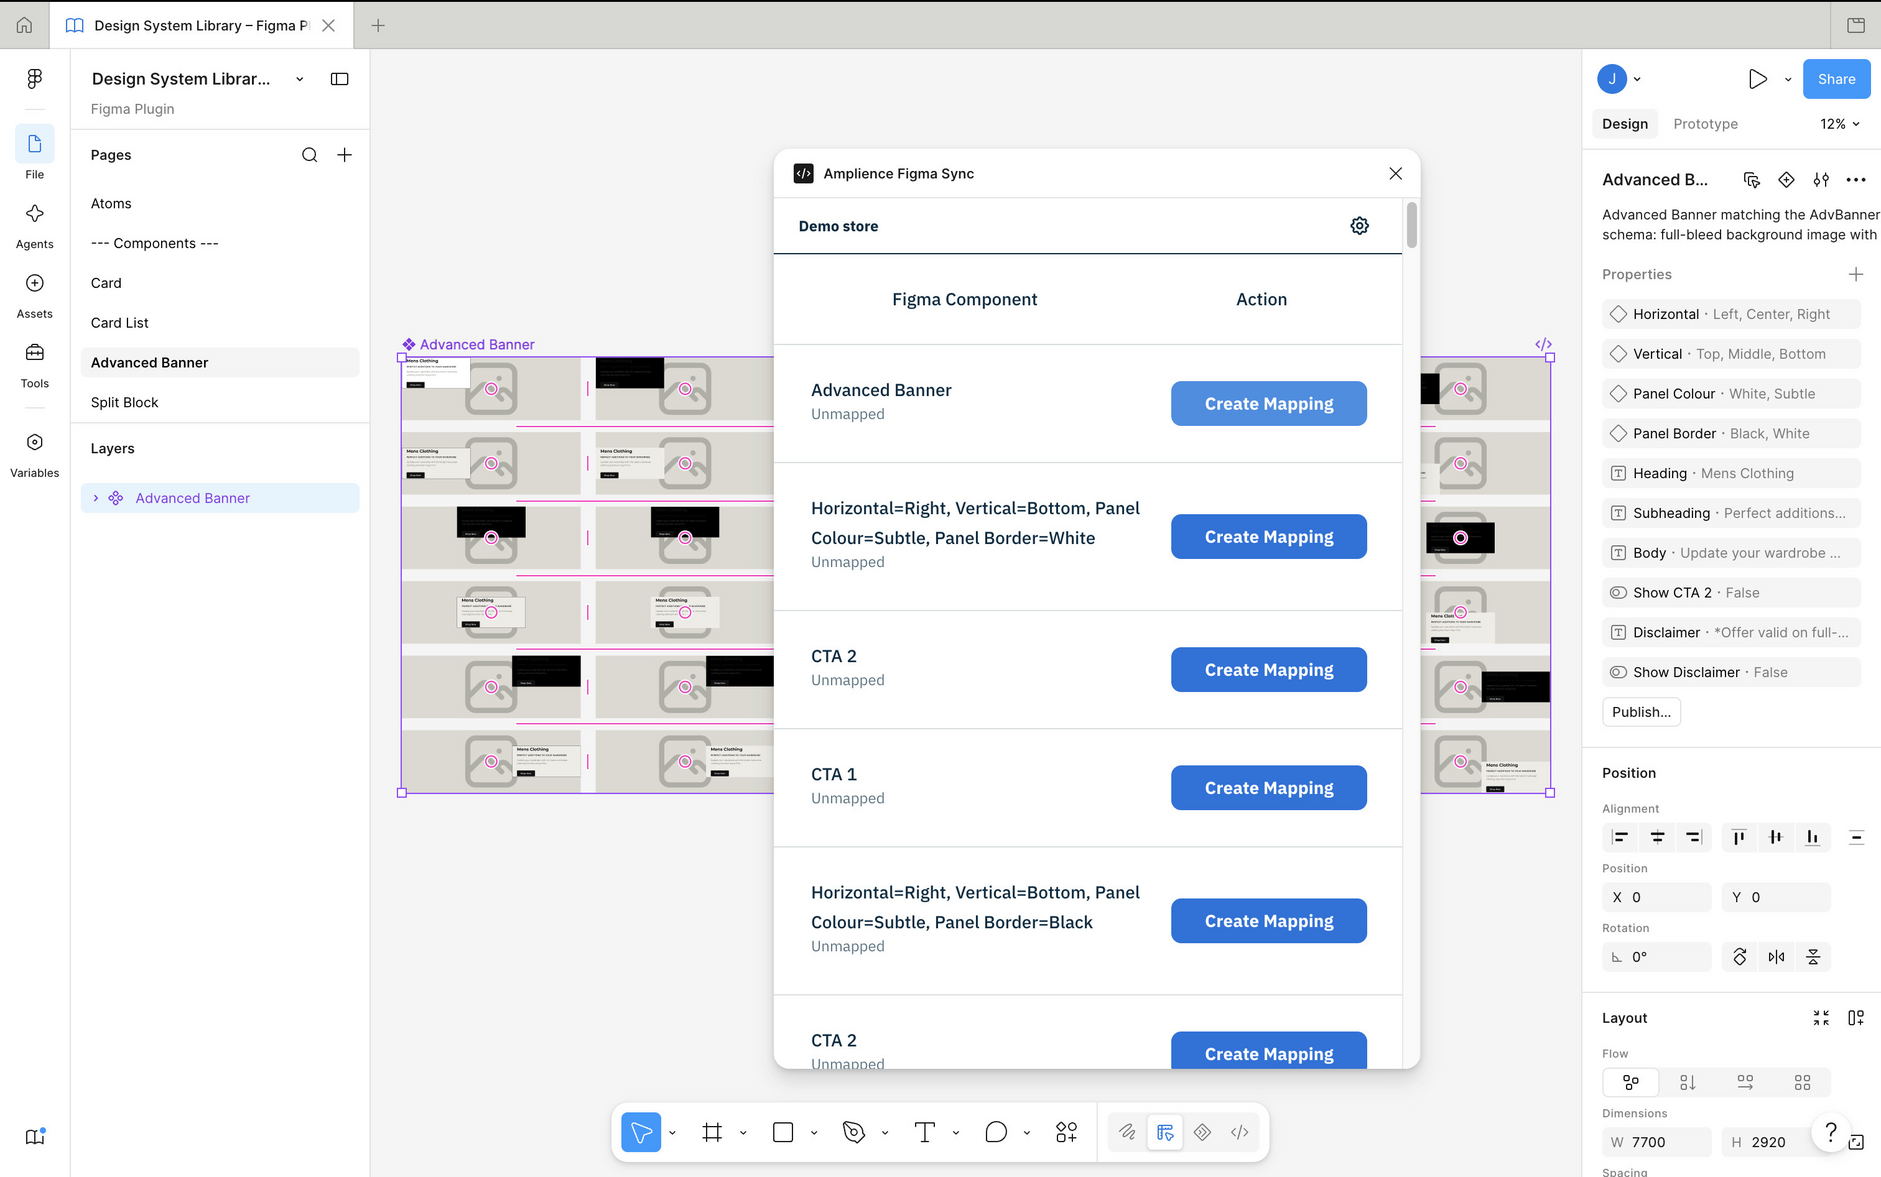This screenshot has height=1177, width=1881.
Task: Click the Present play icon
Action: coord(1757,79)
